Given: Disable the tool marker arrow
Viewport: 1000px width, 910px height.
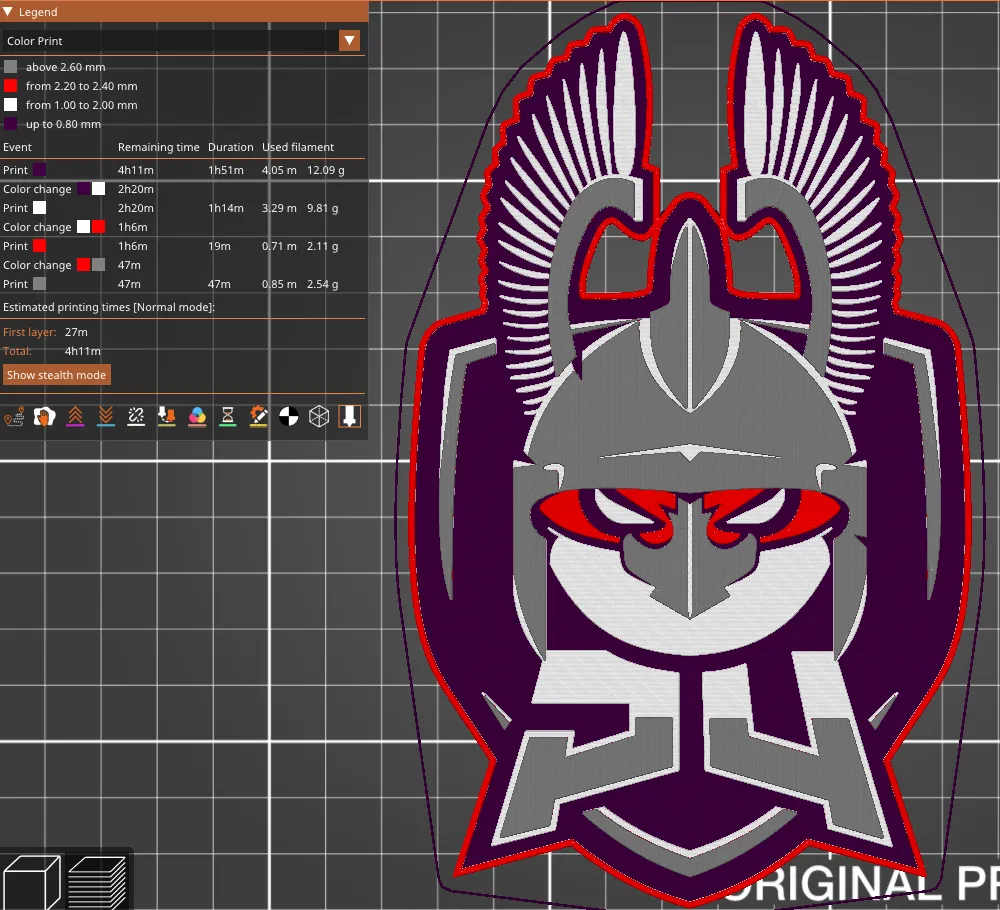Looking at the screenshot, I should (x=349, y=416).
